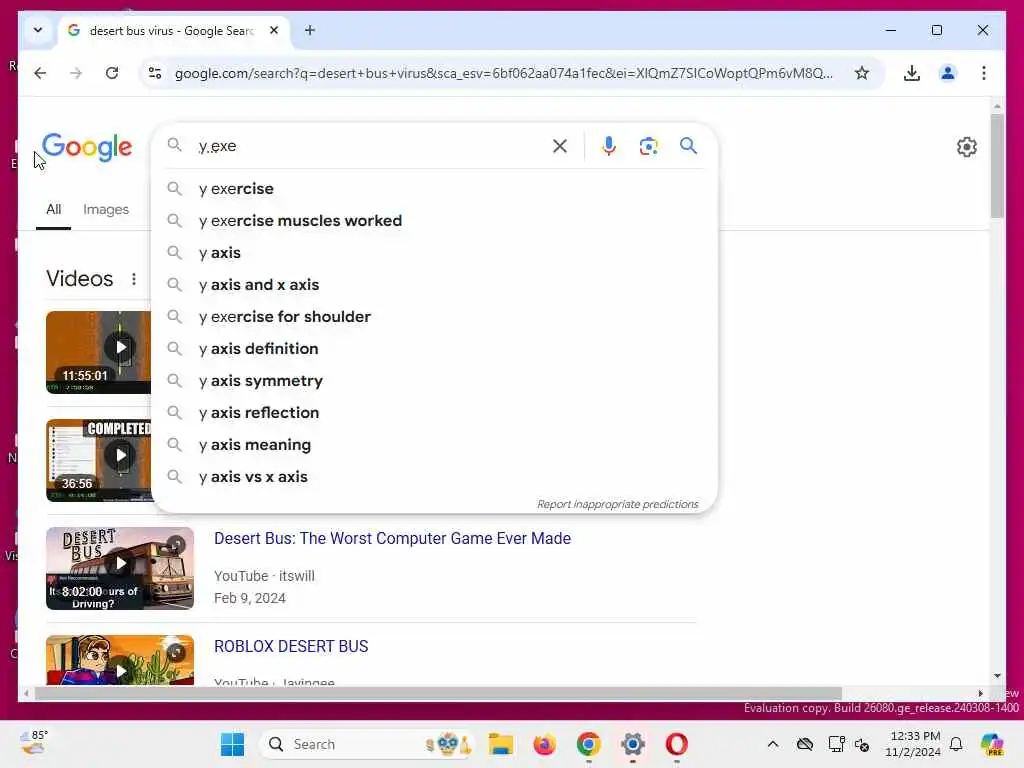The image size is (1024, 768).
Task: Open the taskbar clock and date
Action: coord(912,744)
